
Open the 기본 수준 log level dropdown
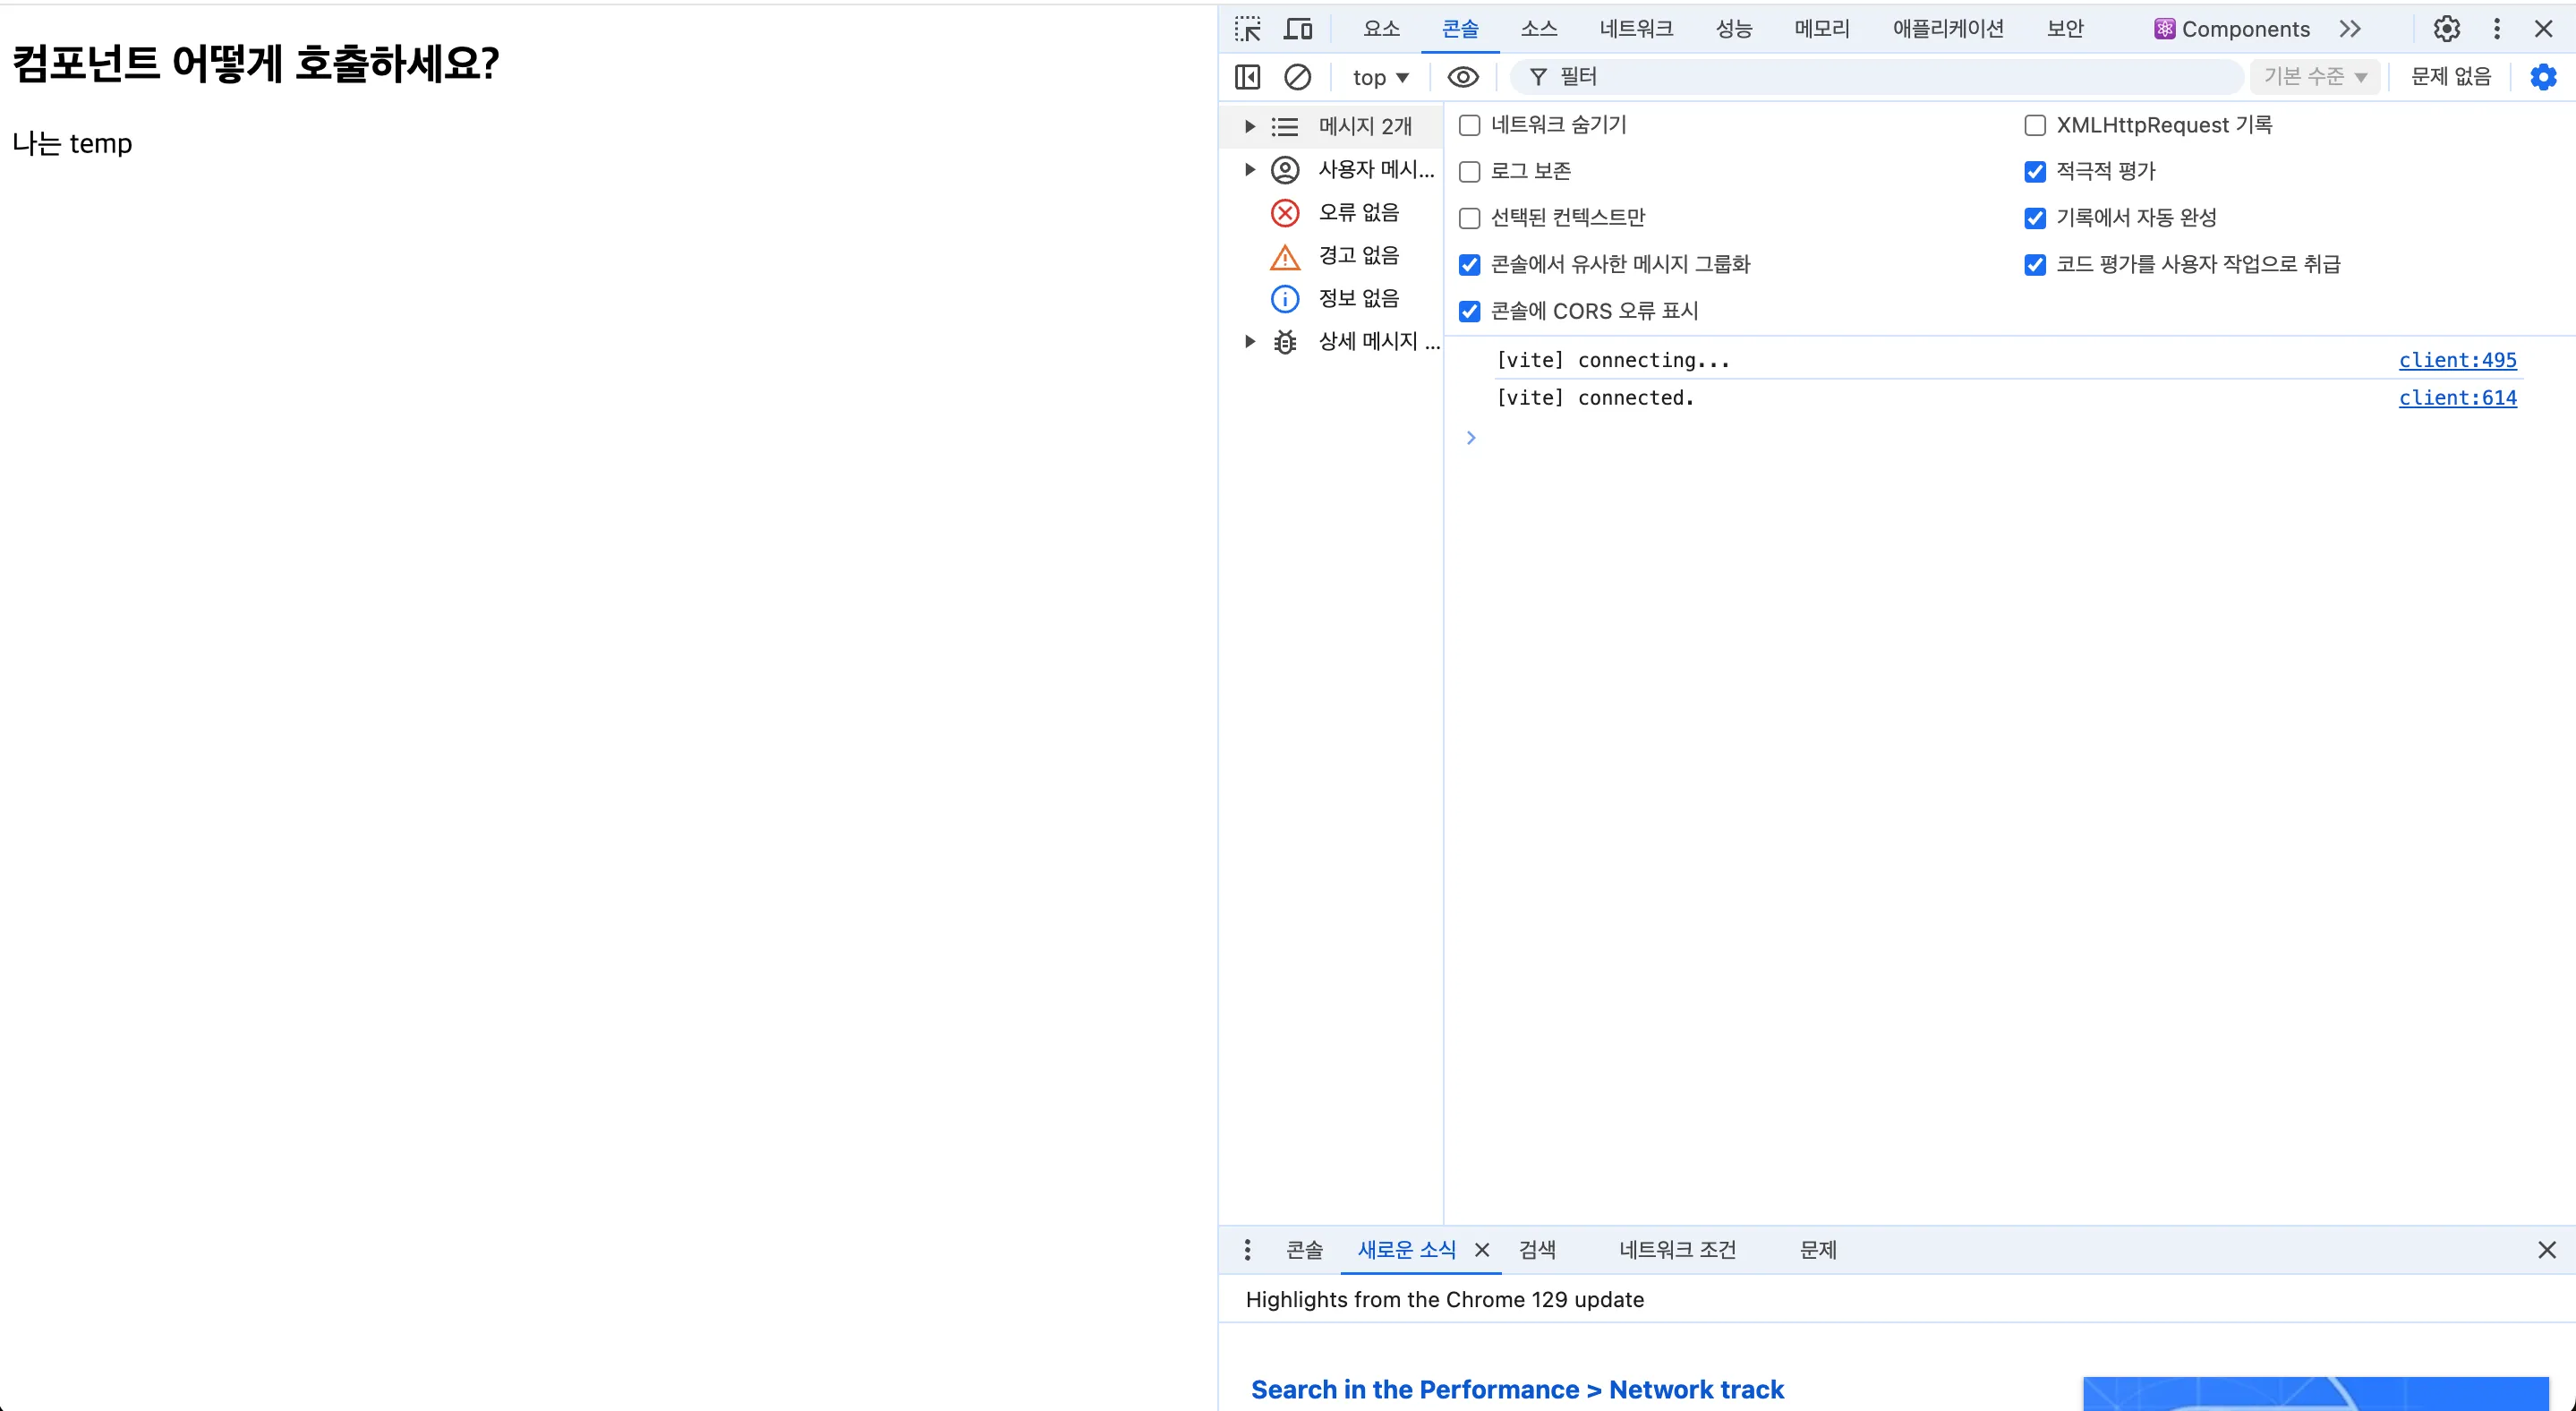pyautogui.click(x=2314, y=77)
